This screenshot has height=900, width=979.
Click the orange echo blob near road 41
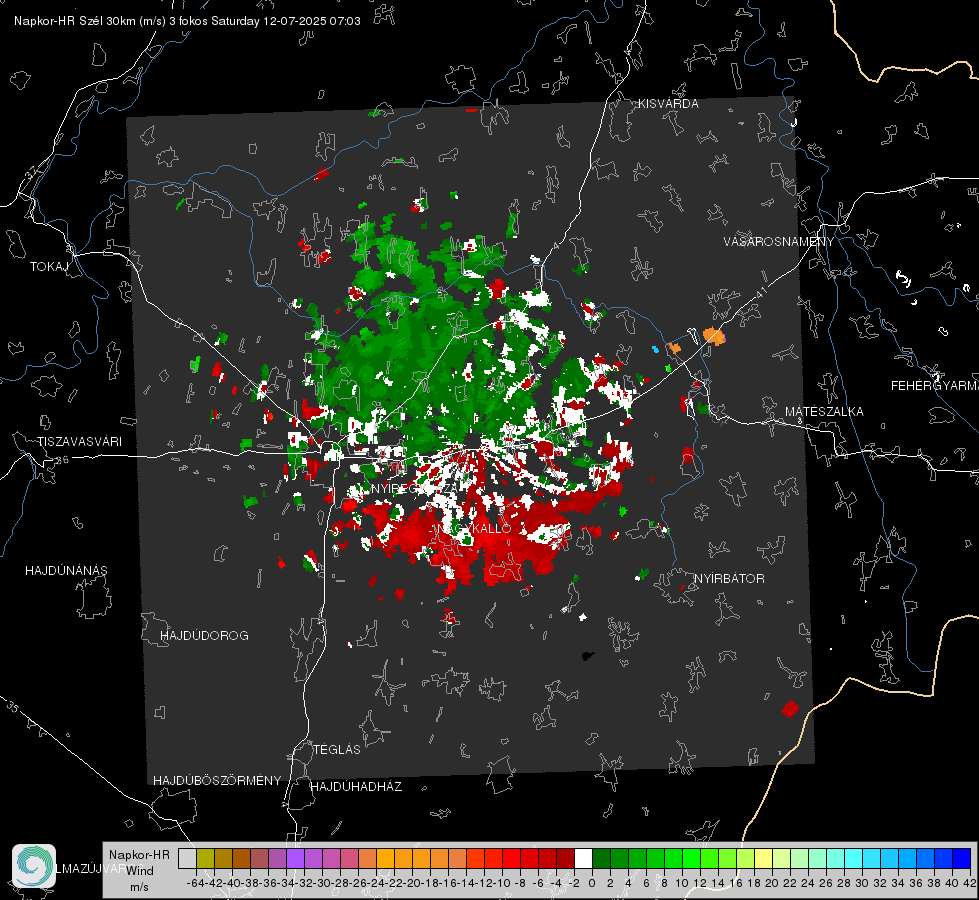714,336
